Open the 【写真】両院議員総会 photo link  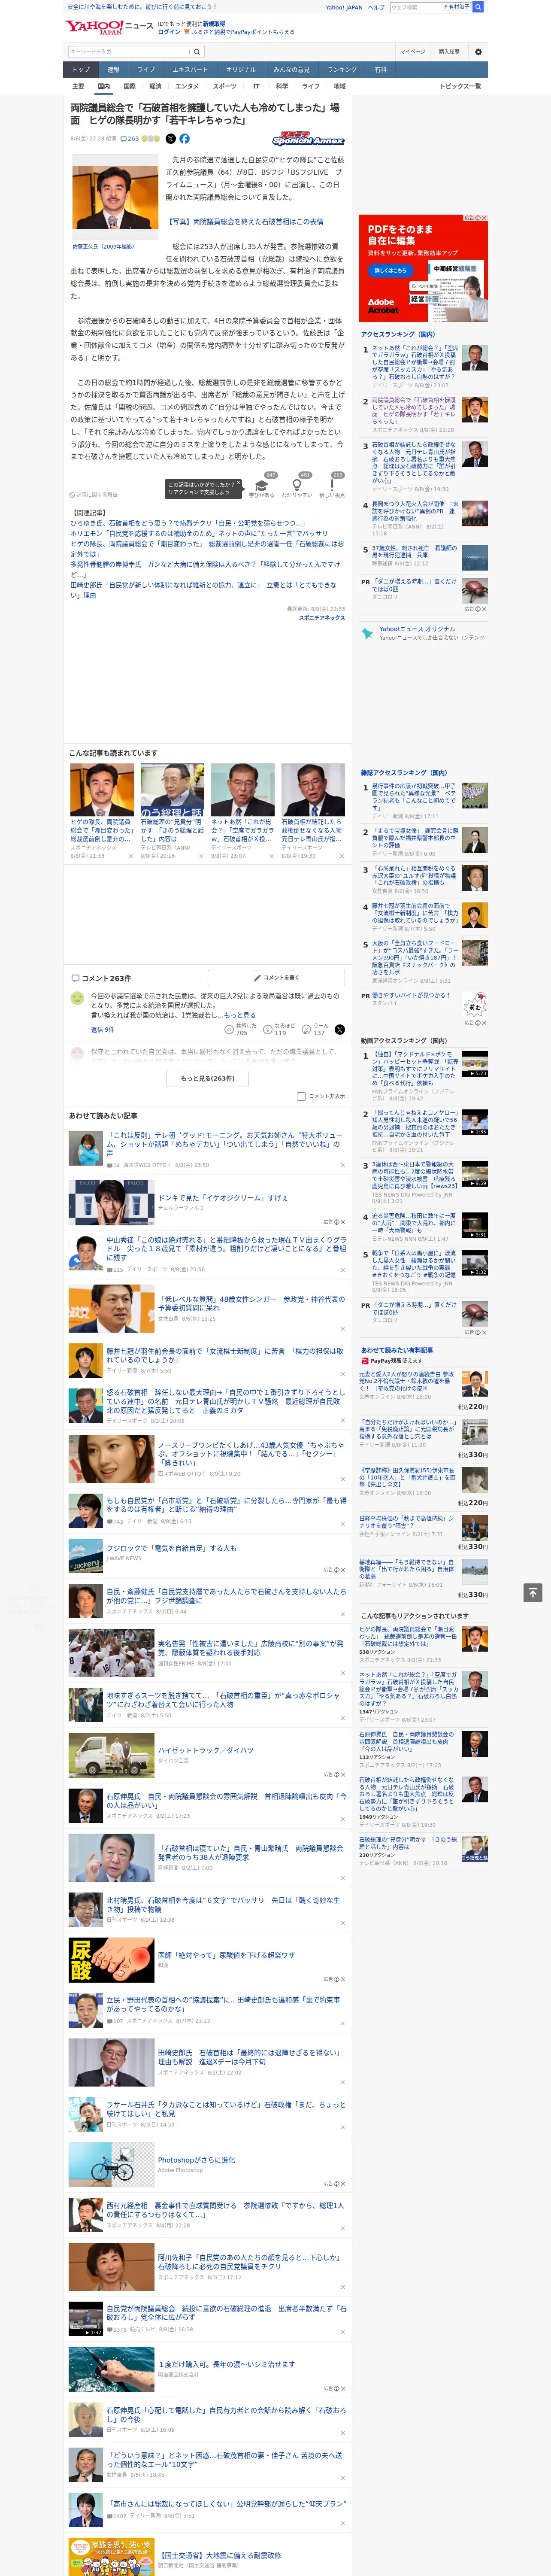point(244,222)
